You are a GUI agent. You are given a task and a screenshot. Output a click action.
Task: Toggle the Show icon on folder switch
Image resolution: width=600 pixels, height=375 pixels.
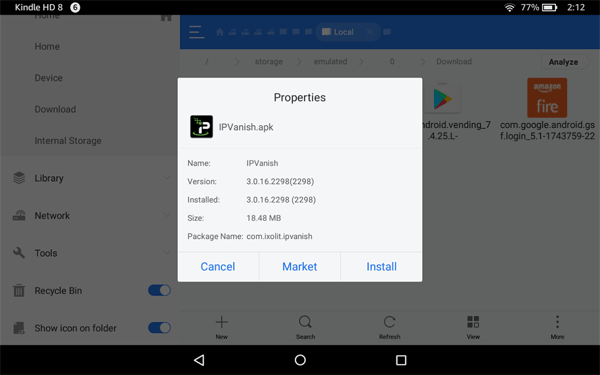tap(159, 328)
